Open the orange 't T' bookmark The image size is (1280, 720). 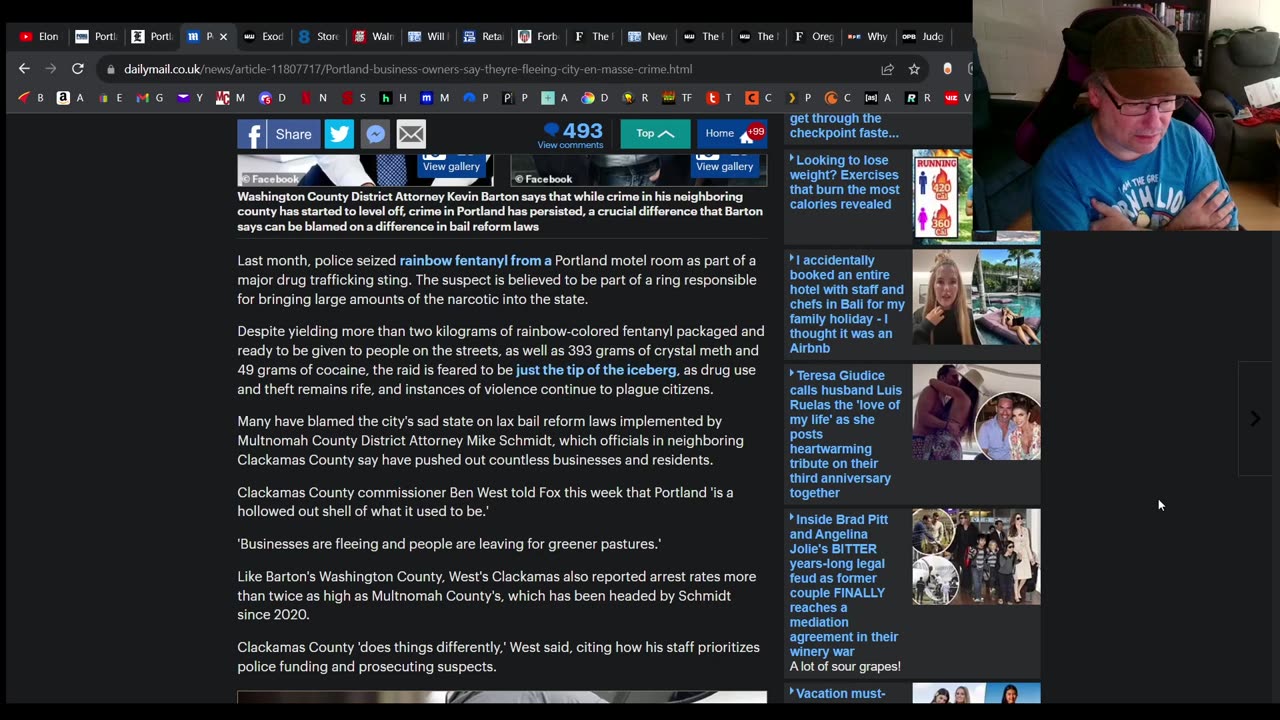coord(719,98)
